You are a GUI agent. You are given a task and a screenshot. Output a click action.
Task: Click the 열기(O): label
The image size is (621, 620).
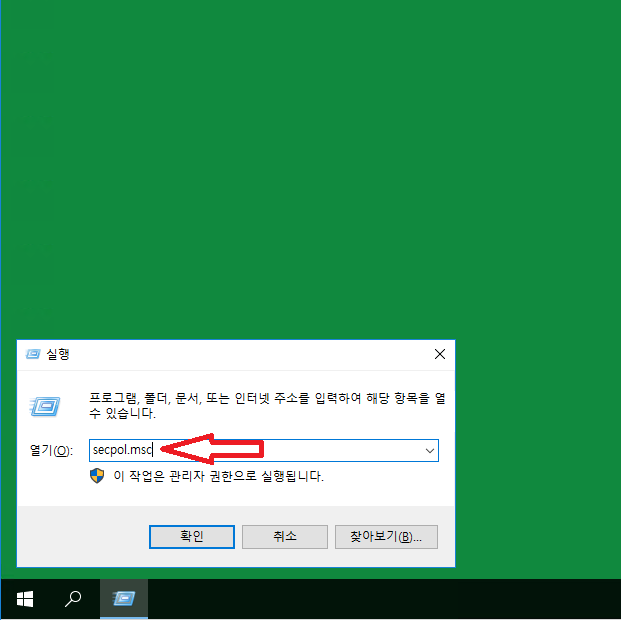(x=50, y=451)
